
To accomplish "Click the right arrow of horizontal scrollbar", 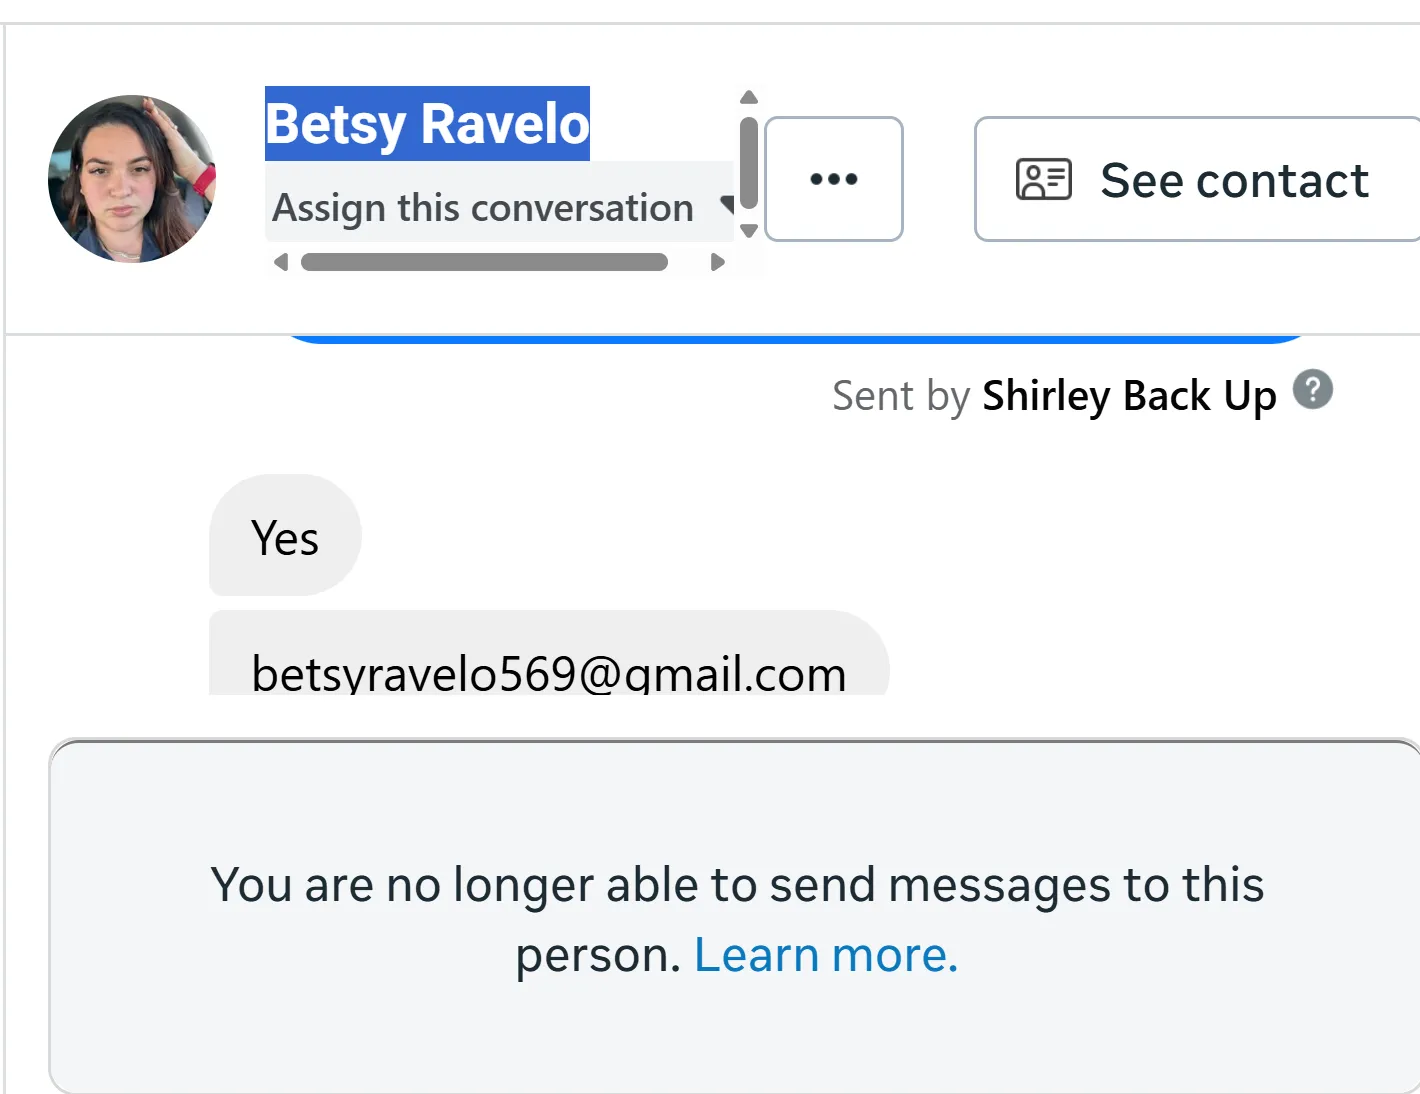I will point(716,262).
